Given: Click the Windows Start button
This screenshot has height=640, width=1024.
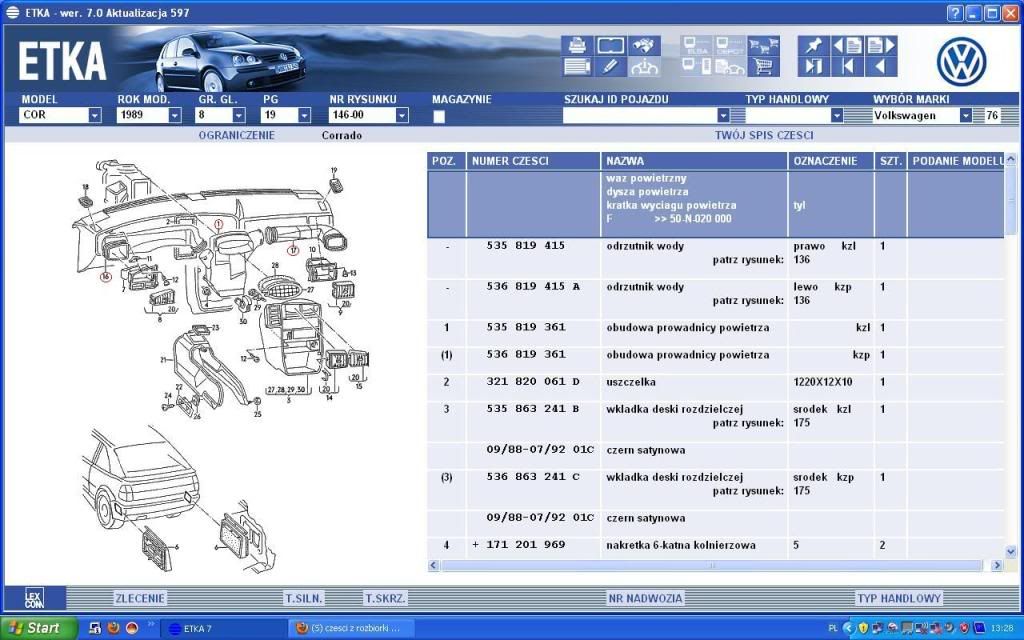Looking at the screenshot, I should click(38, 628).
